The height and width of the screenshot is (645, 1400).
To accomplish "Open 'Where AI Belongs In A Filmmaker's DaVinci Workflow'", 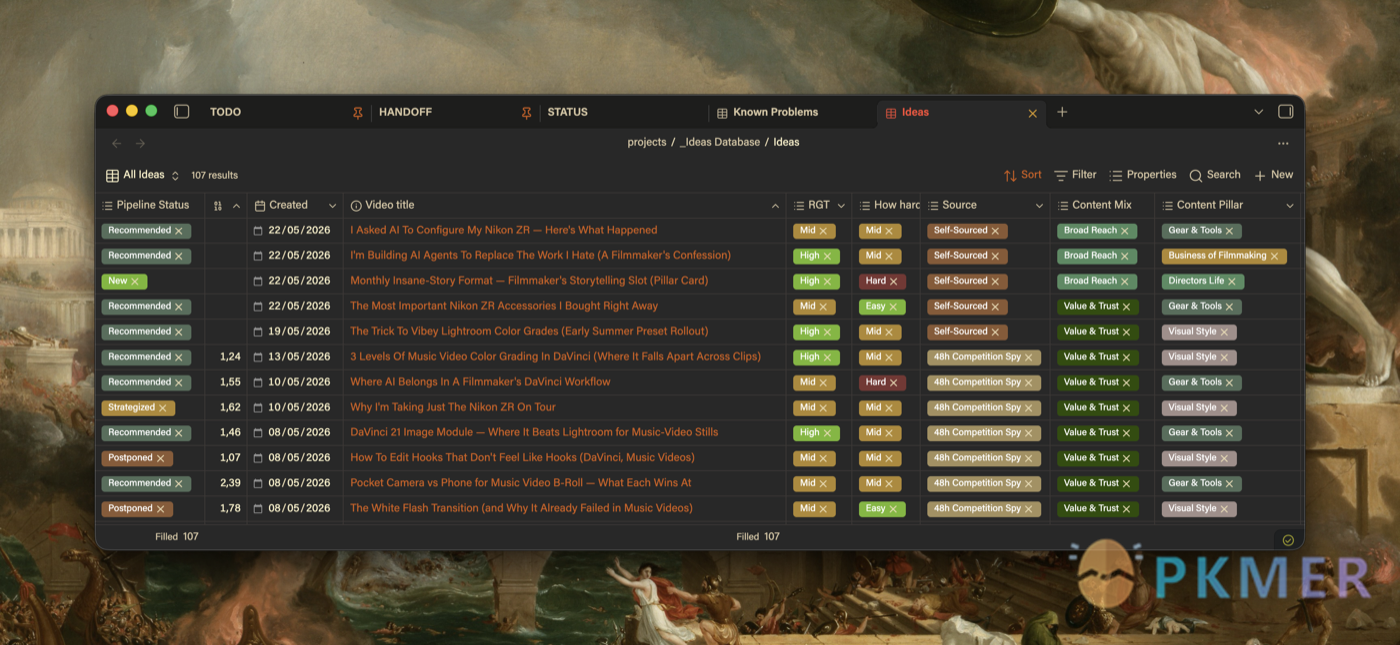I will (x=480, y=382).
